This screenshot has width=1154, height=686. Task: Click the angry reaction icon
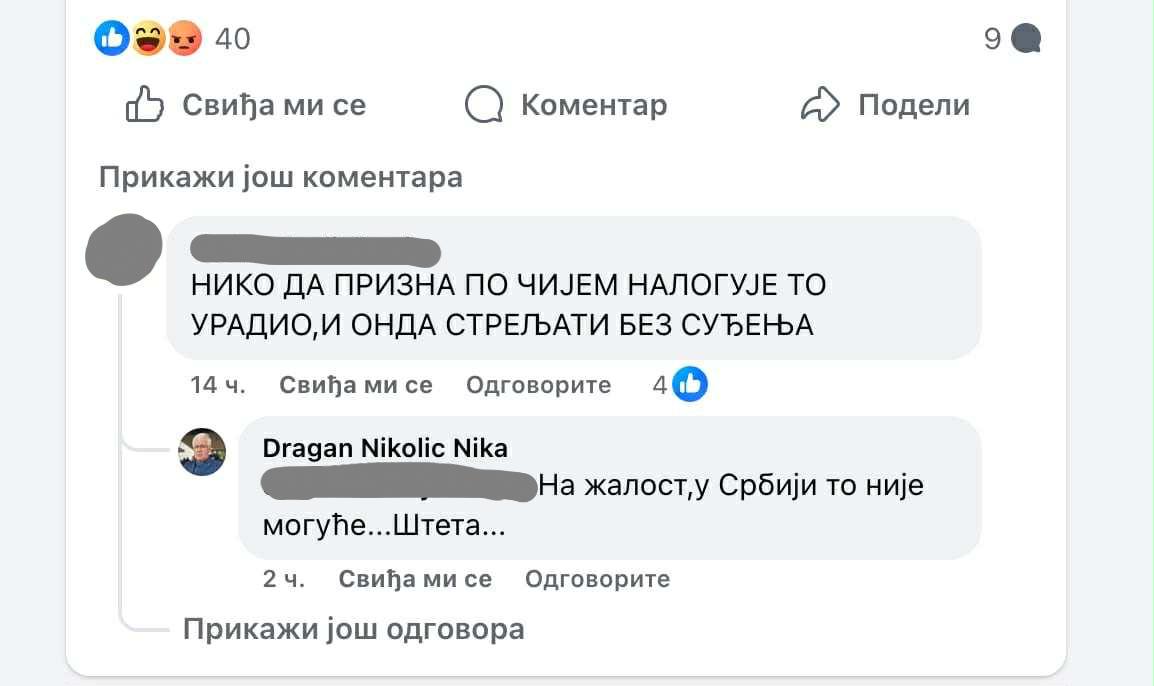click(x=184, y=39)
